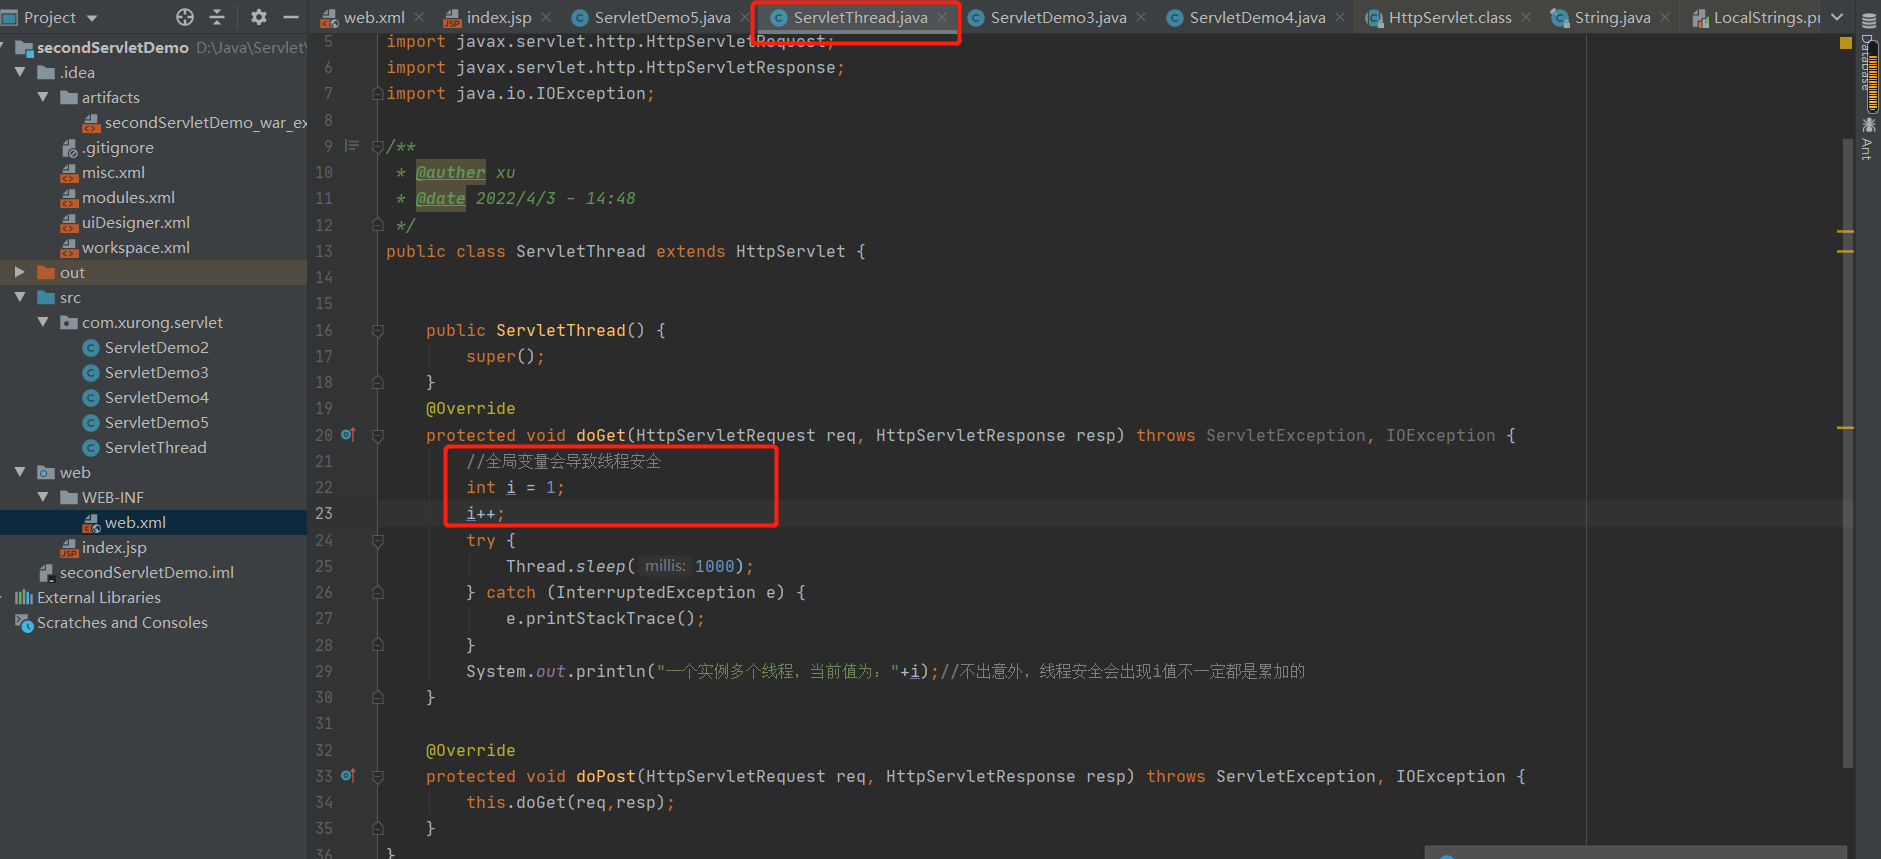Click the collapse all icon in Project panel
The width and height of the screenshot is (1881, 859).
pyautogui.click(x=217, y=17)
